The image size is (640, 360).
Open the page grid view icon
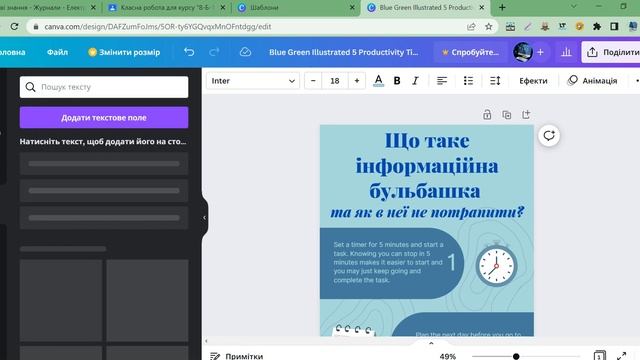point(599,356)
